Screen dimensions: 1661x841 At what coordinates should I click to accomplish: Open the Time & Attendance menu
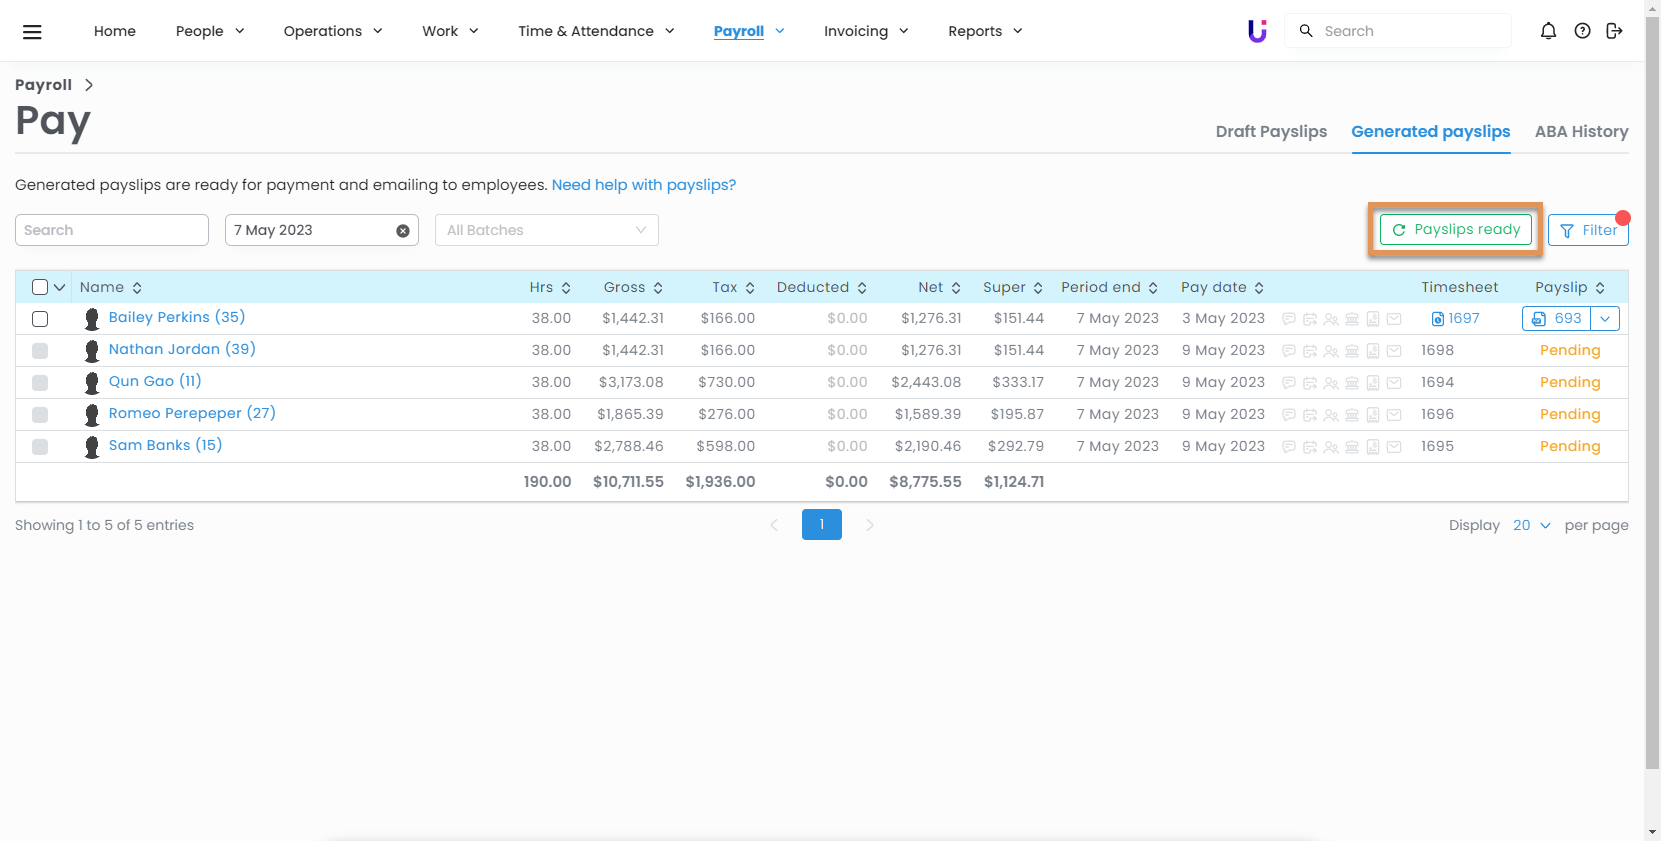pyautogui.click(x=596, y=31)
